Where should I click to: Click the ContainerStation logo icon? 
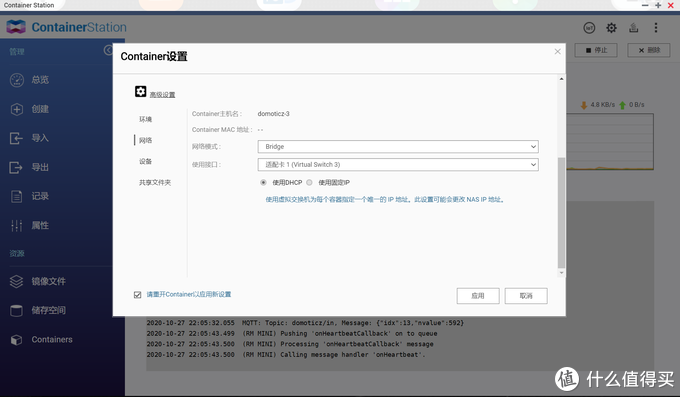point(16,27)
